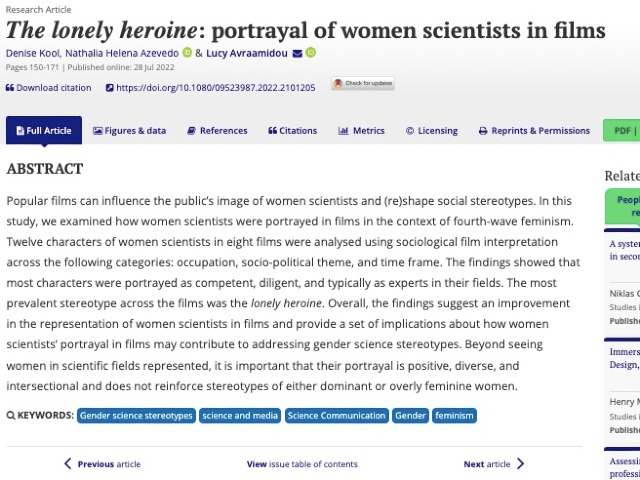Click Lucy Avraamidou's ORCID icon

coord(310,52)
